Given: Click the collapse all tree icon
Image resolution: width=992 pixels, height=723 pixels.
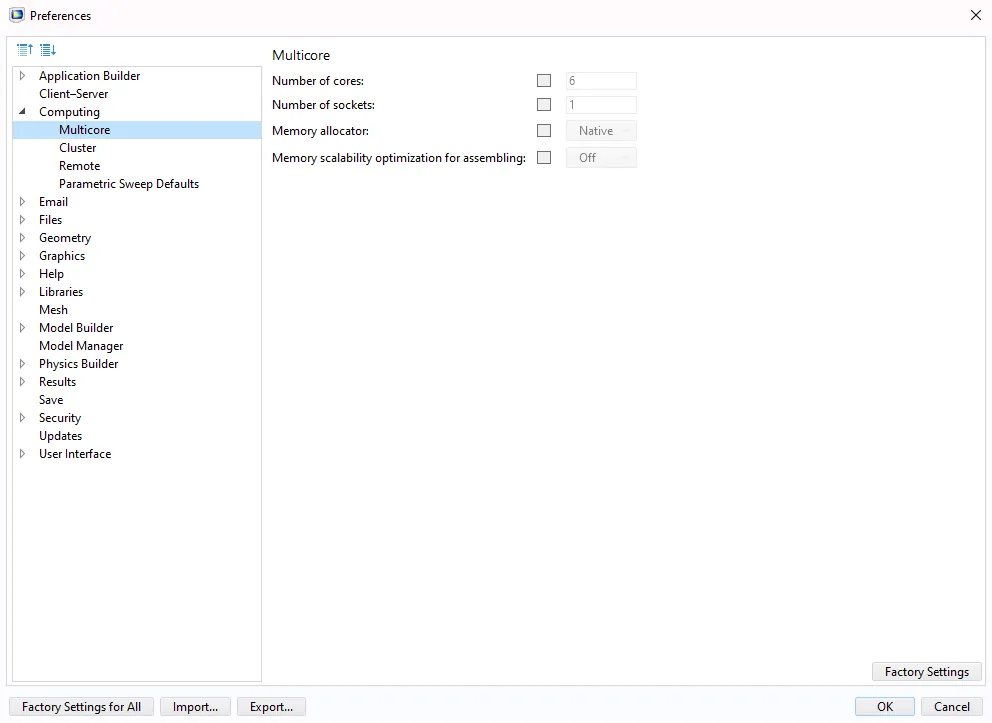Looking at the screenshot, I should click(x=25, y=50).
